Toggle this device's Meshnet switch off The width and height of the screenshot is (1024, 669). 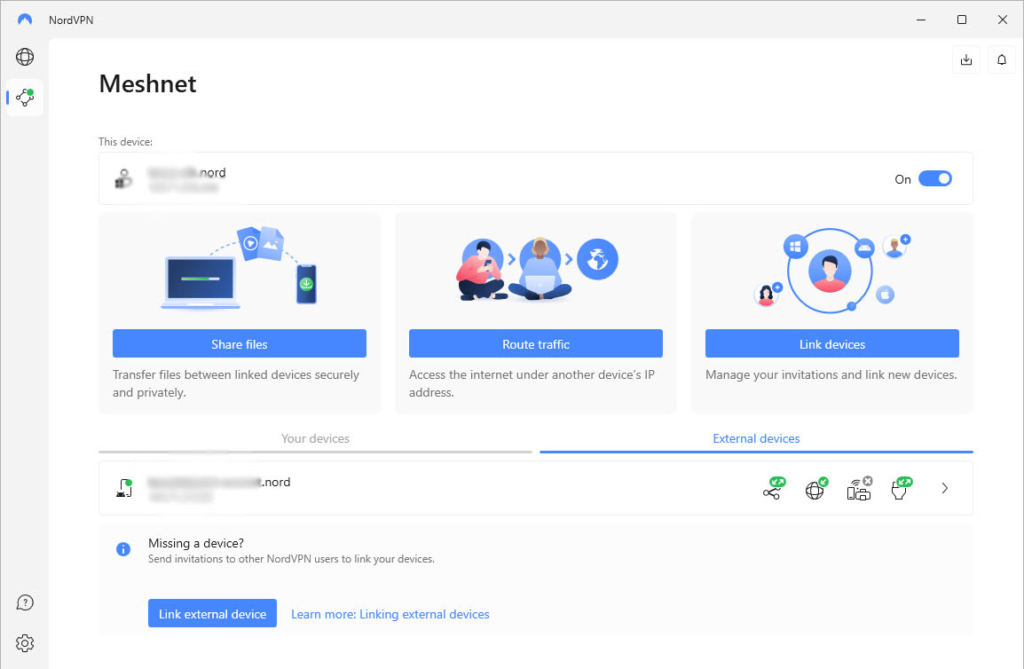click(935, 177)
